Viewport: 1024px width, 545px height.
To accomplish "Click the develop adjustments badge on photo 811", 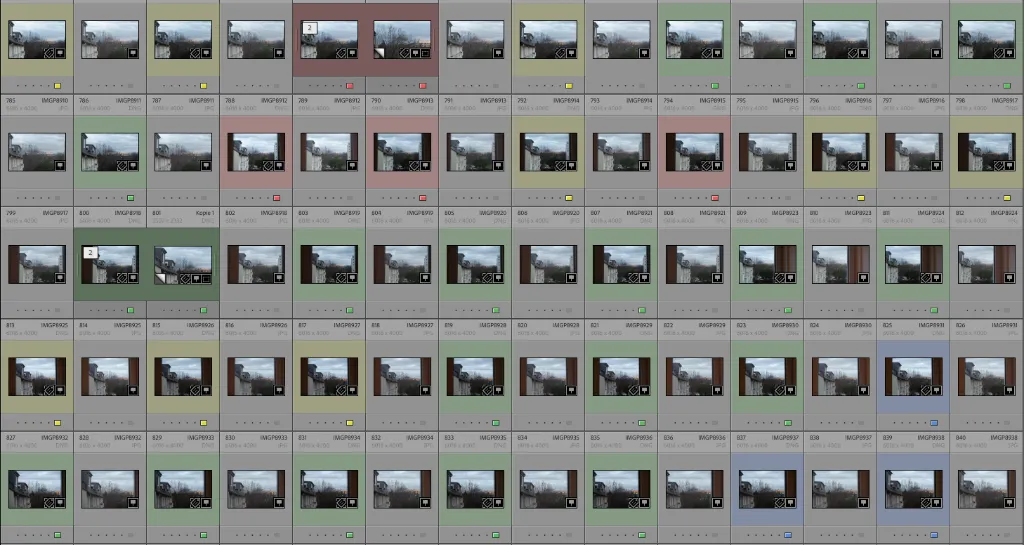I will pos(927,278).
